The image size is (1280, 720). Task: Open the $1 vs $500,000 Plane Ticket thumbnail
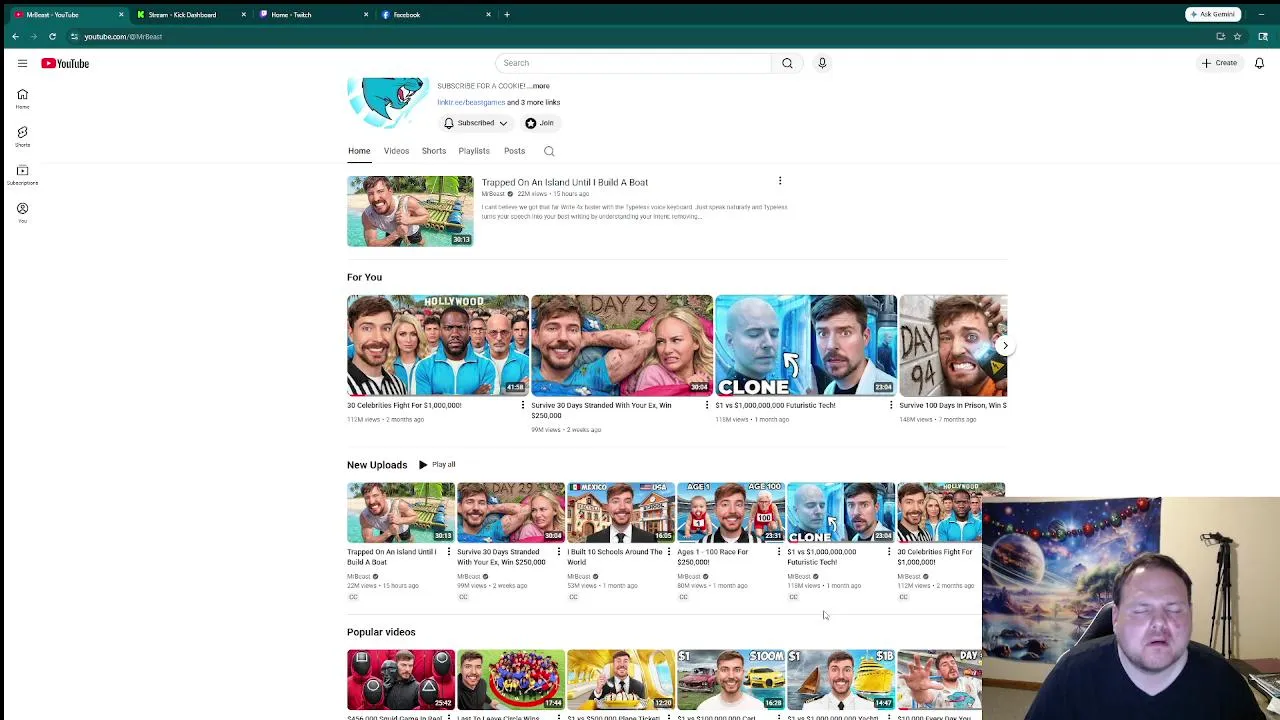click(621, 679)
